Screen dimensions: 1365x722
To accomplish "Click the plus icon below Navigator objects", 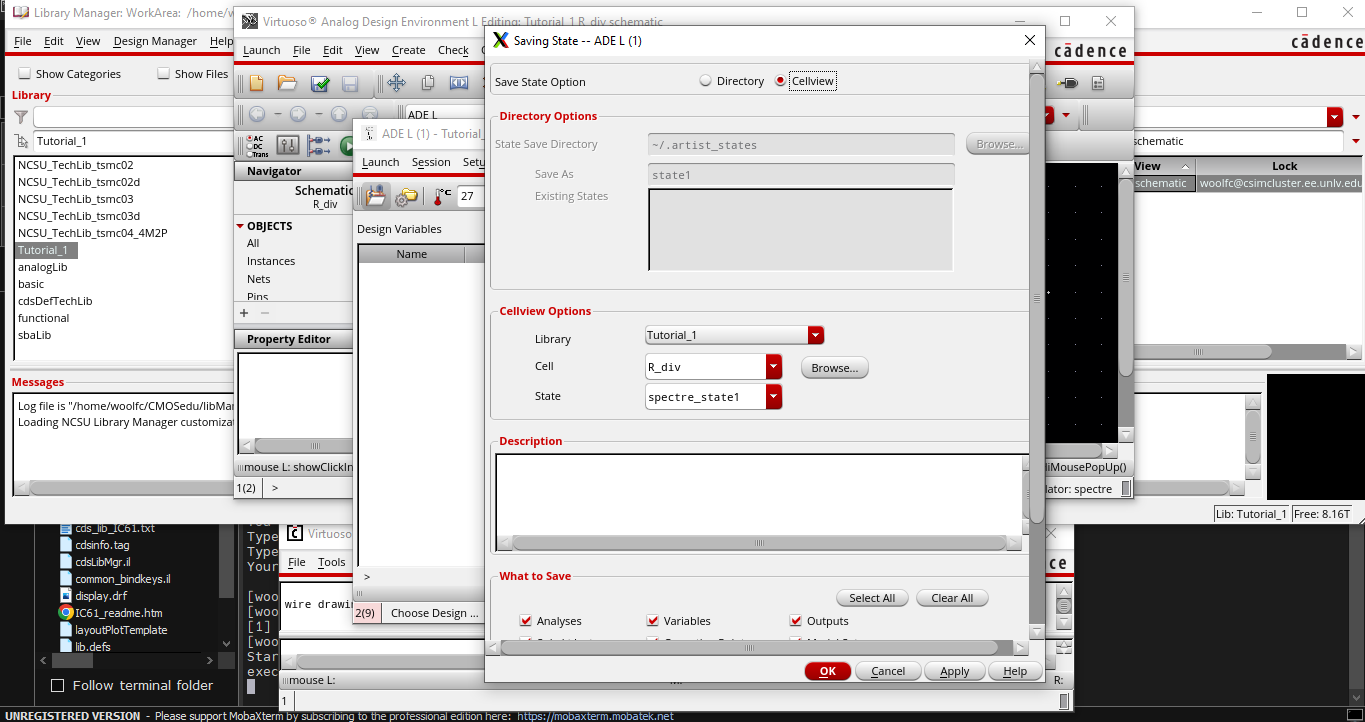I will point(244,313).
